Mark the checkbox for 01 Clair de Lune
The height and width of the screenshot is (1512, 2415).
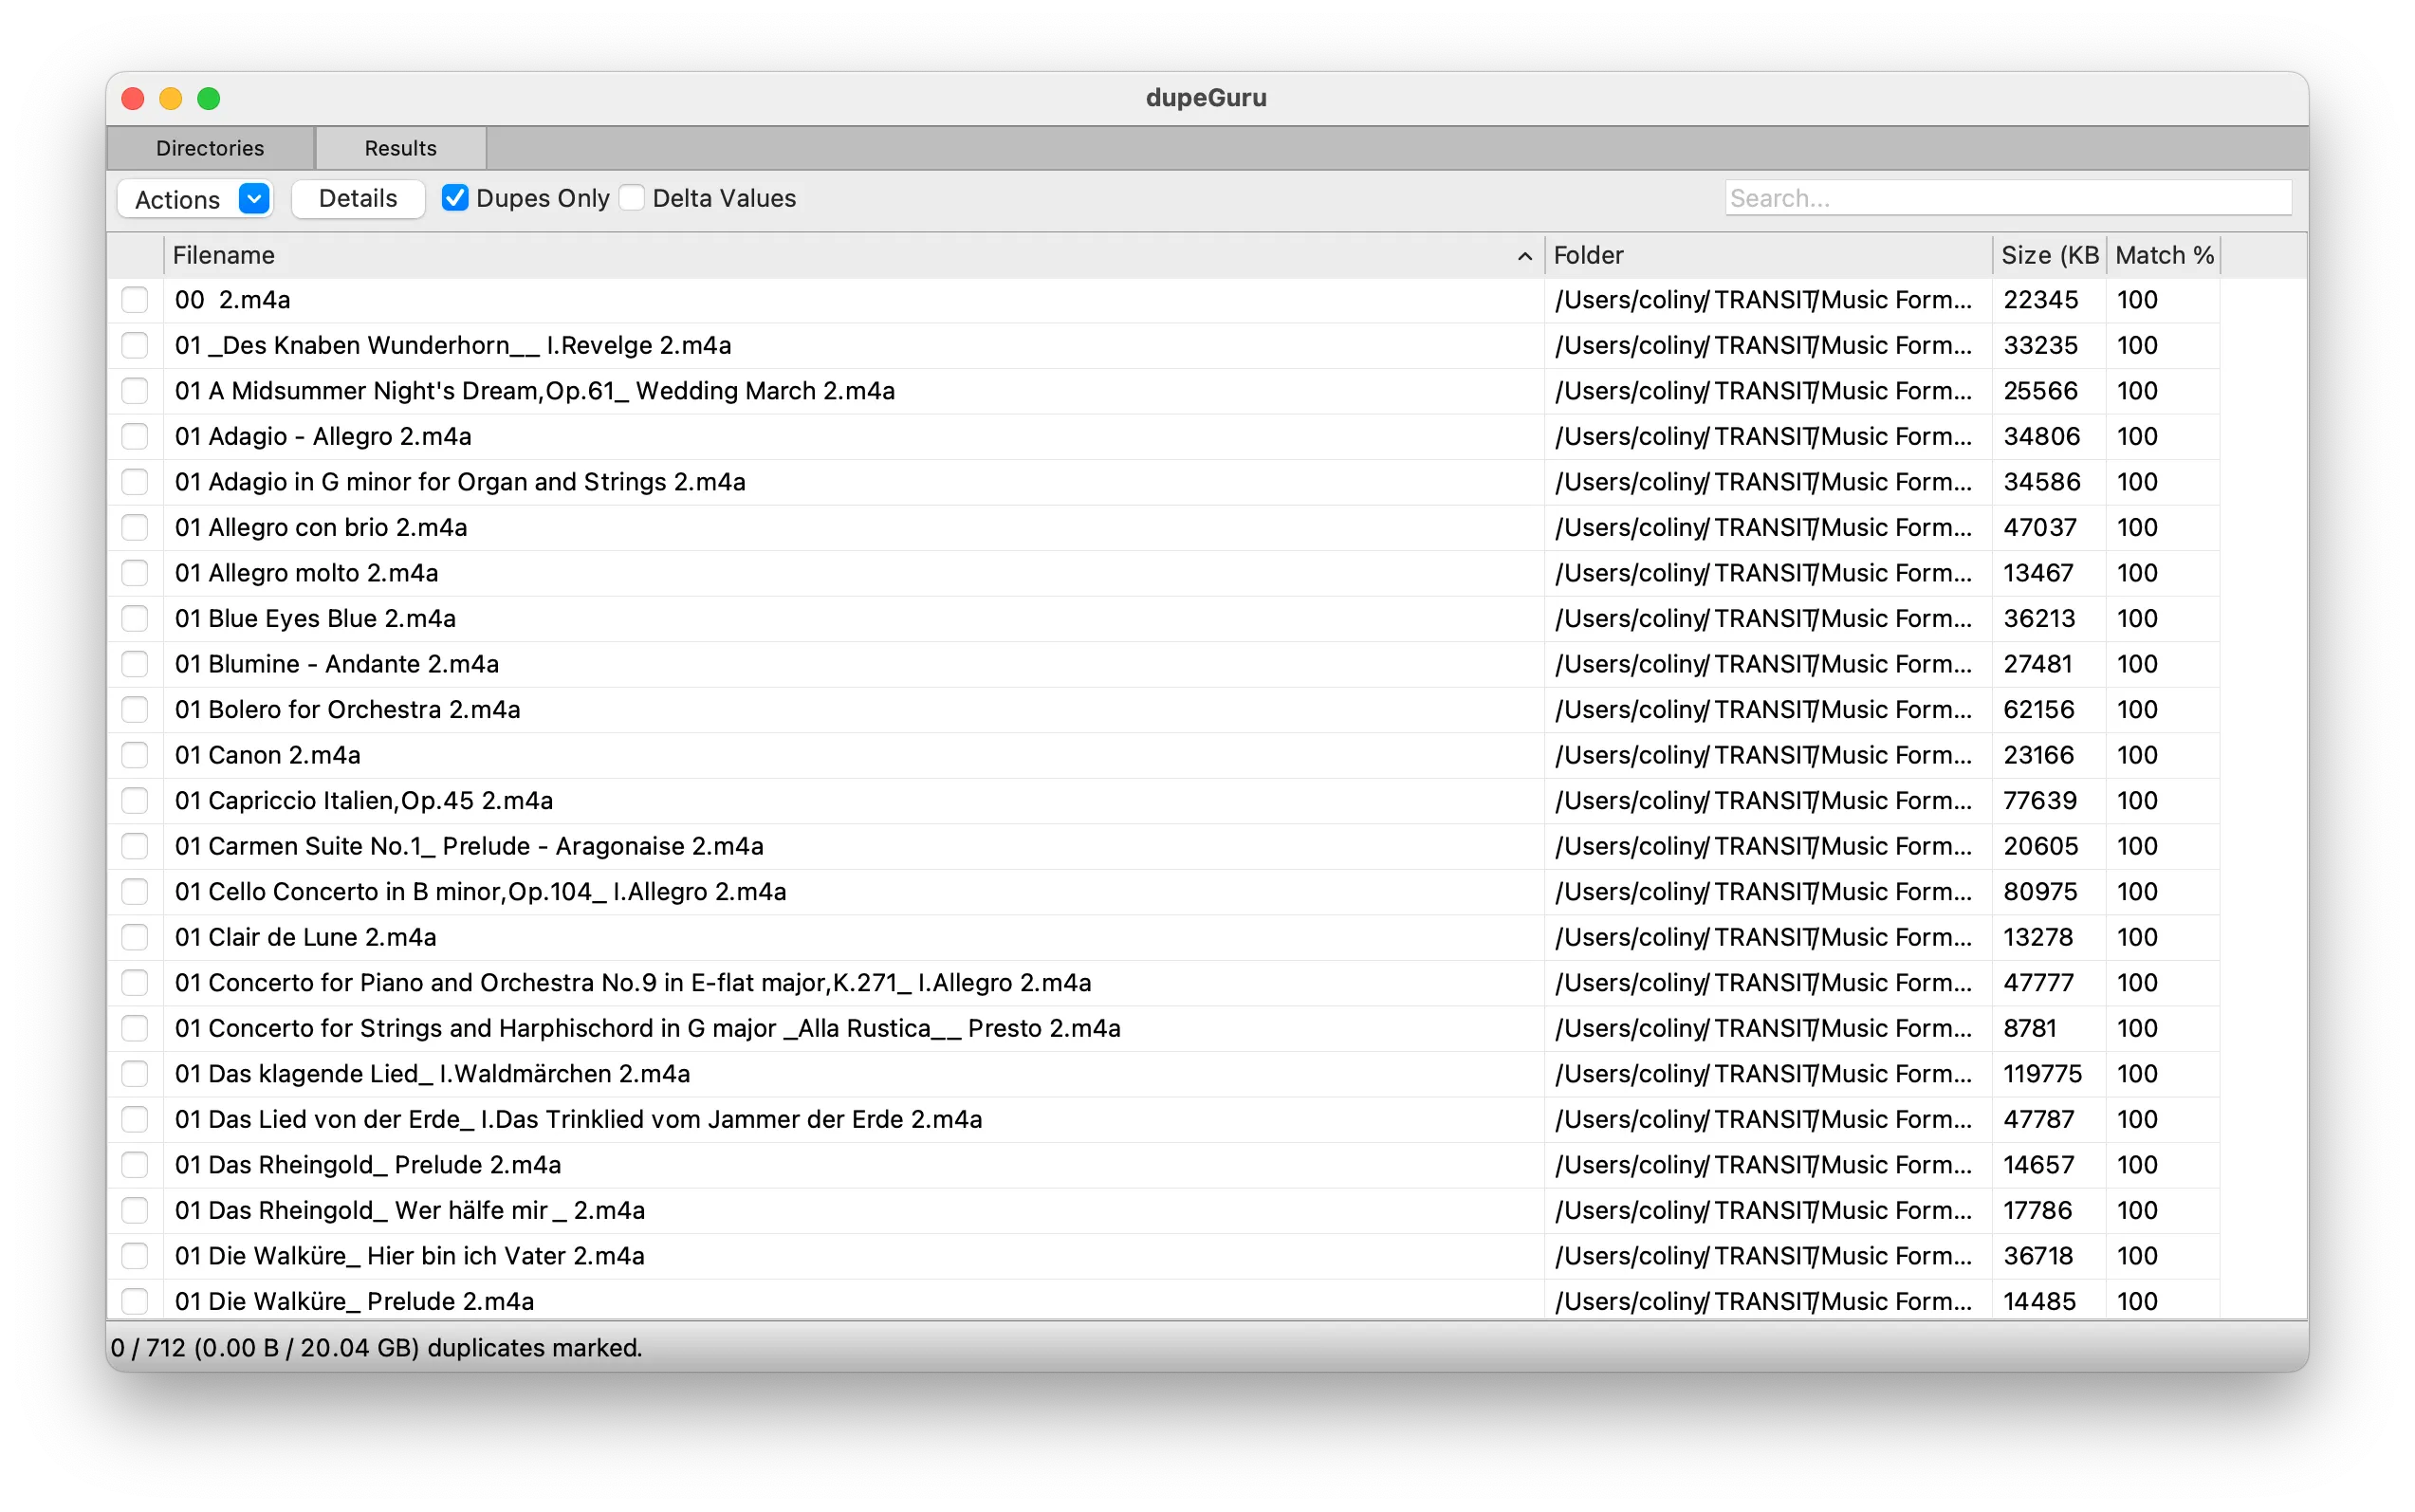click(135, 937)
